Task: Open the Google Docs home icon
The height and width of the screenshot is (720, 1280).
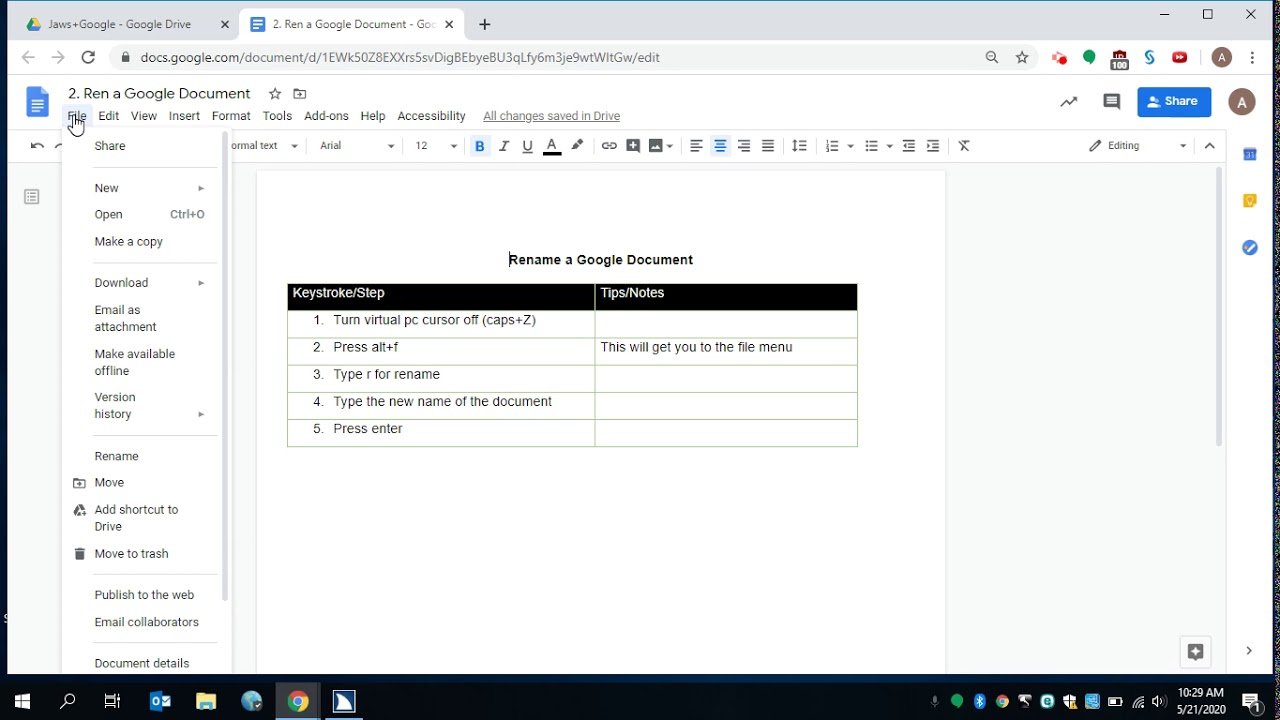Action: click(37, 102)
